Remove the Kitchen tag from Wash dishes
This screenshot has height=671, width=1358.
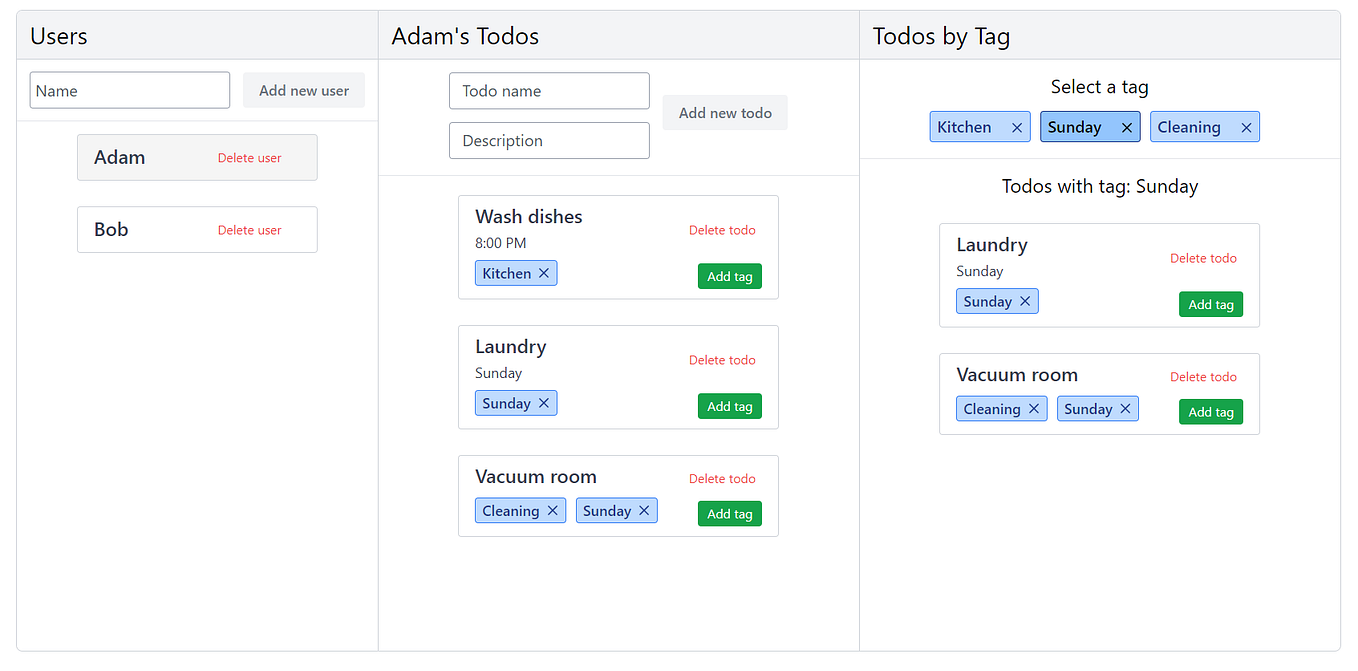click(544, 272)
